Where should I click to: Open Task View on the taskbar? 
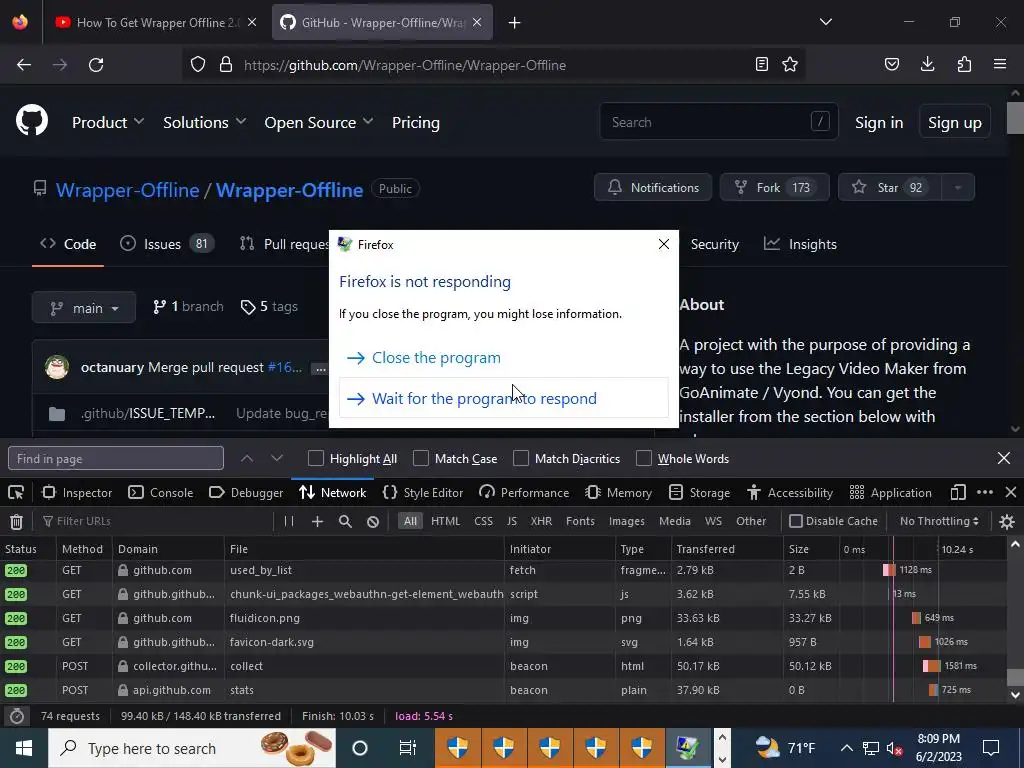tap(408, 748)
